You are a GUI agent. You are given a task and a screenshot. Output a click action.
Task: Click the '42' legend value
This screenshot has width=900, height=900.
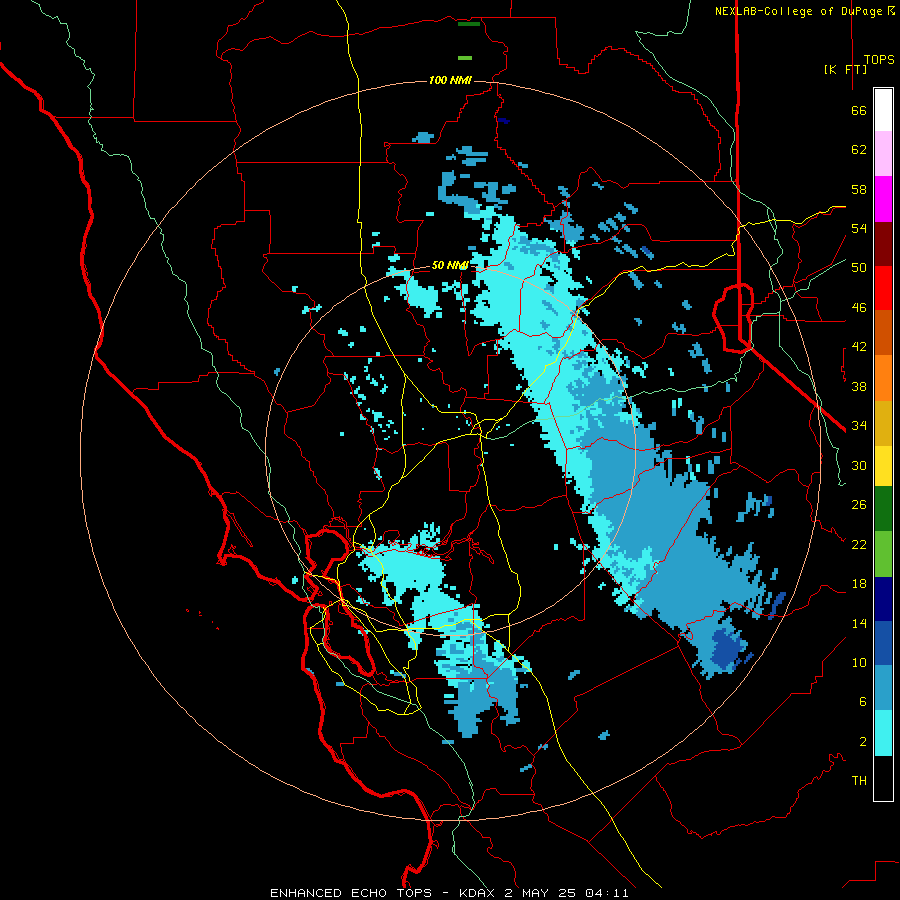pyautogui.click(x=859, y=347)
